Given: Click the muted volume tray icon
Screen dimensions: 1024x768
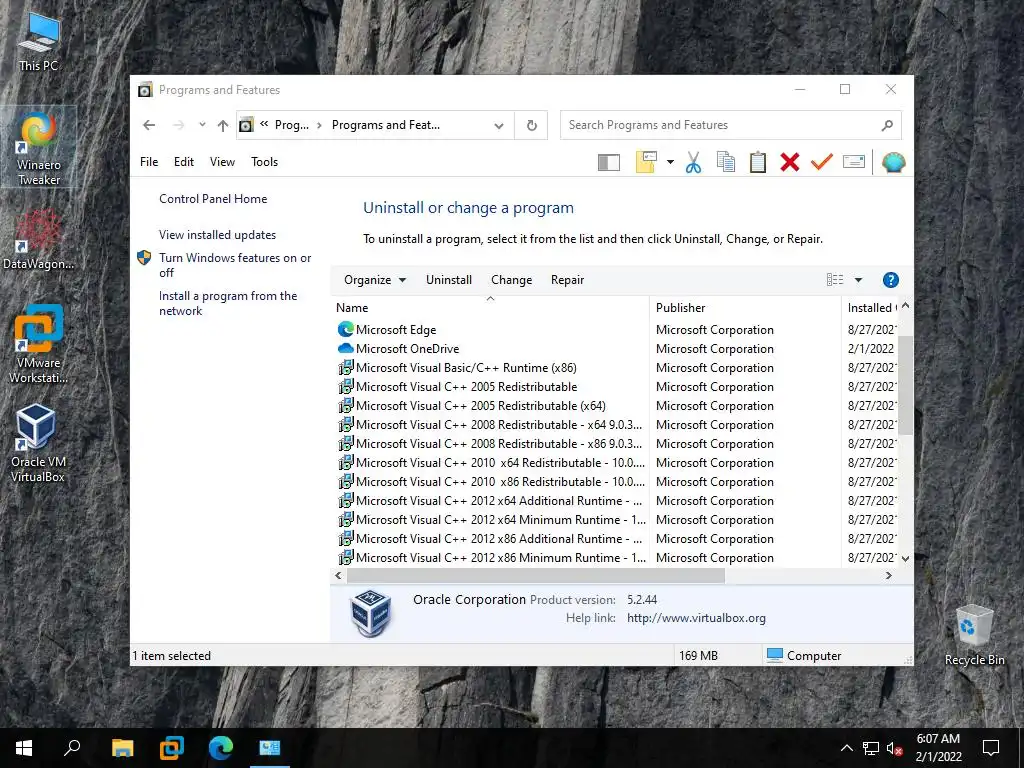Looking at the screenshot, I should [895, 748].
